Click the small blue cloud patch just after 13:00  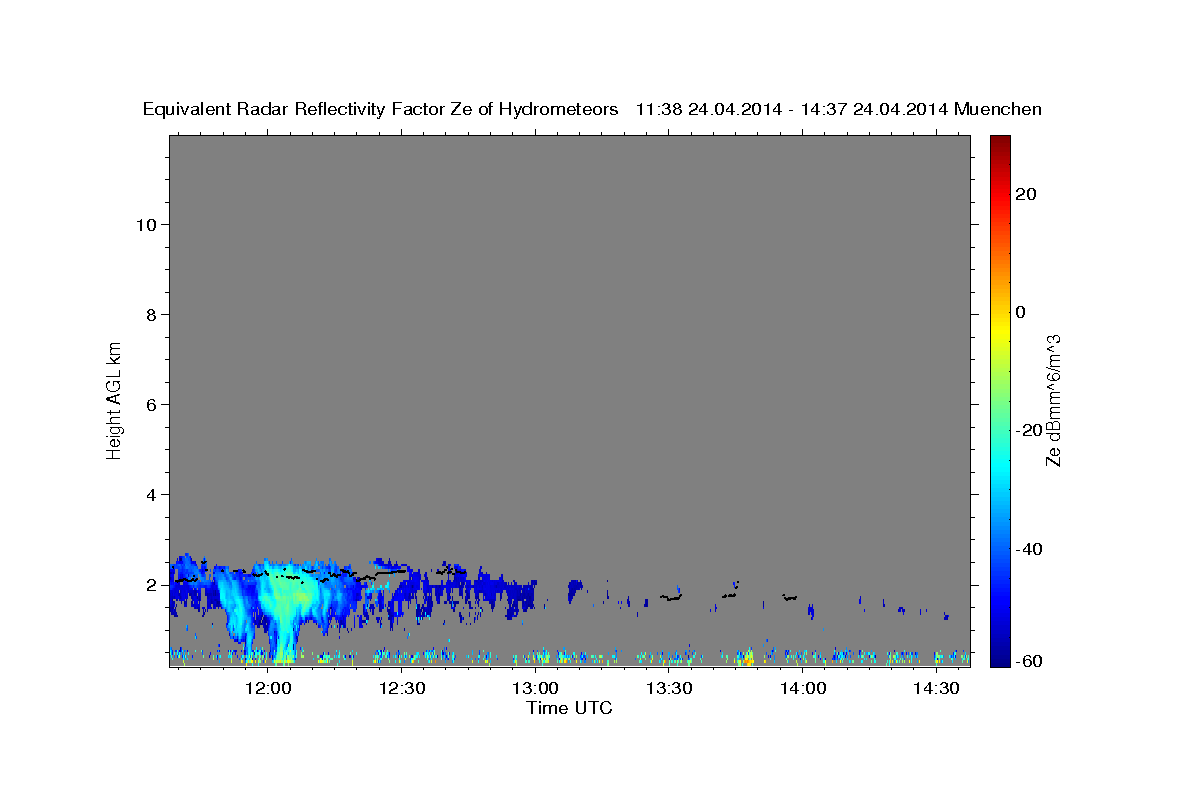(574, 590)
